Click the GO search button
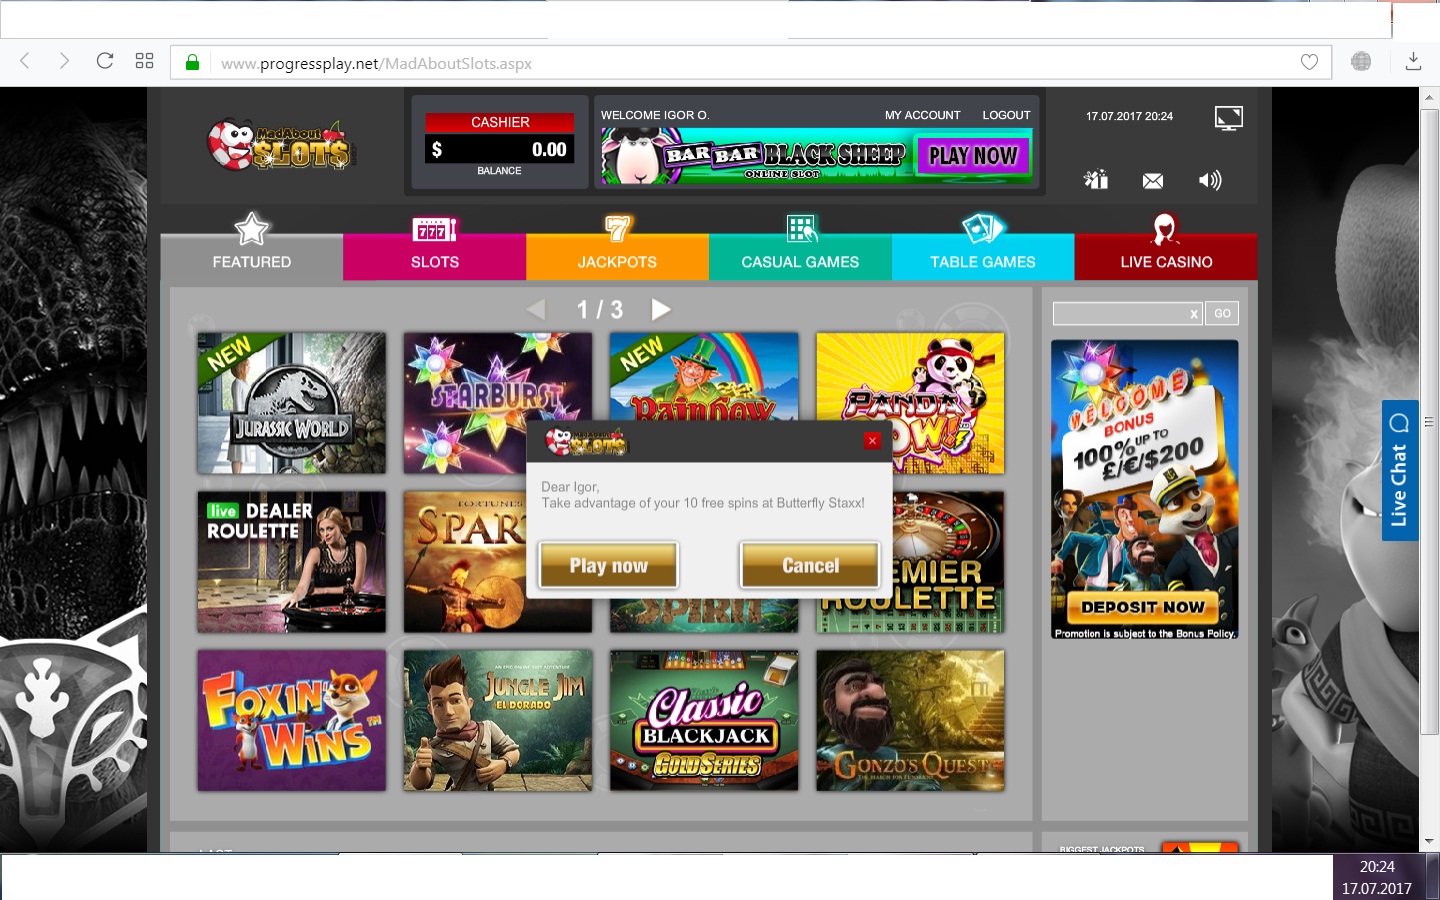This screenshot has width=1440, height=900. click(1222, 313)
